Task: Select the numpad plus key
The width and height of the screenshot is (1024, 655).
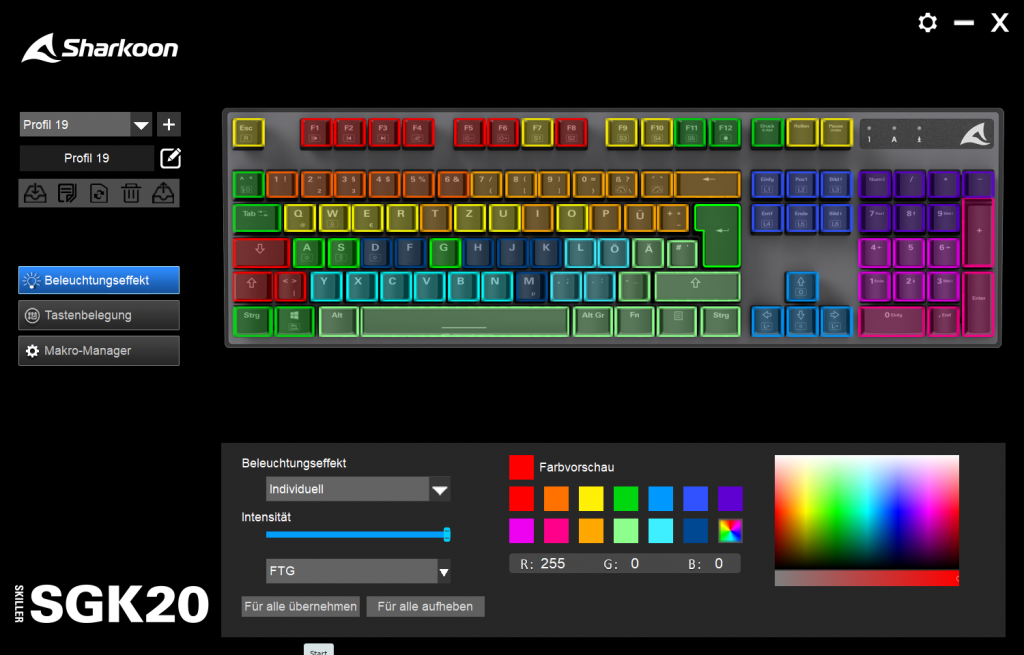Action: (978, 233)
